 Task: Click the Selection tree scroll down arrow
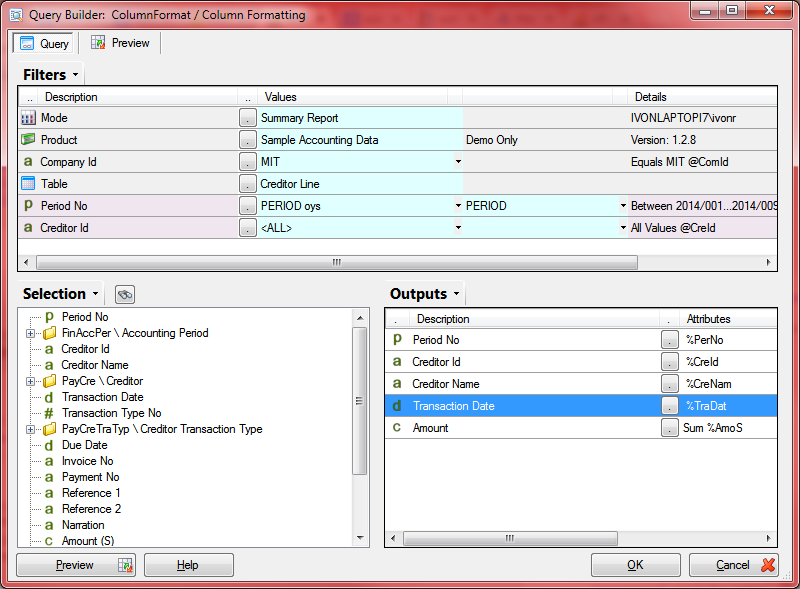[360, 538]
